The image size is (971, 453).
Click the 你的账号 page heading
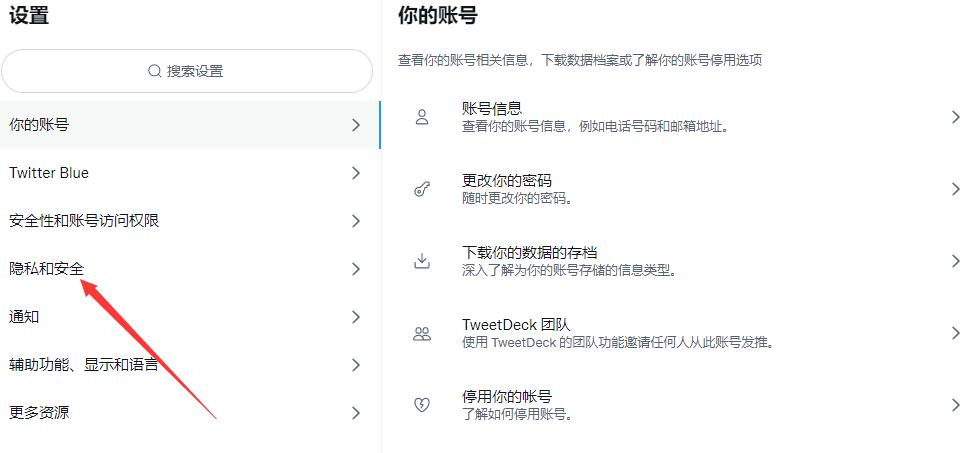tap(438, 15)
